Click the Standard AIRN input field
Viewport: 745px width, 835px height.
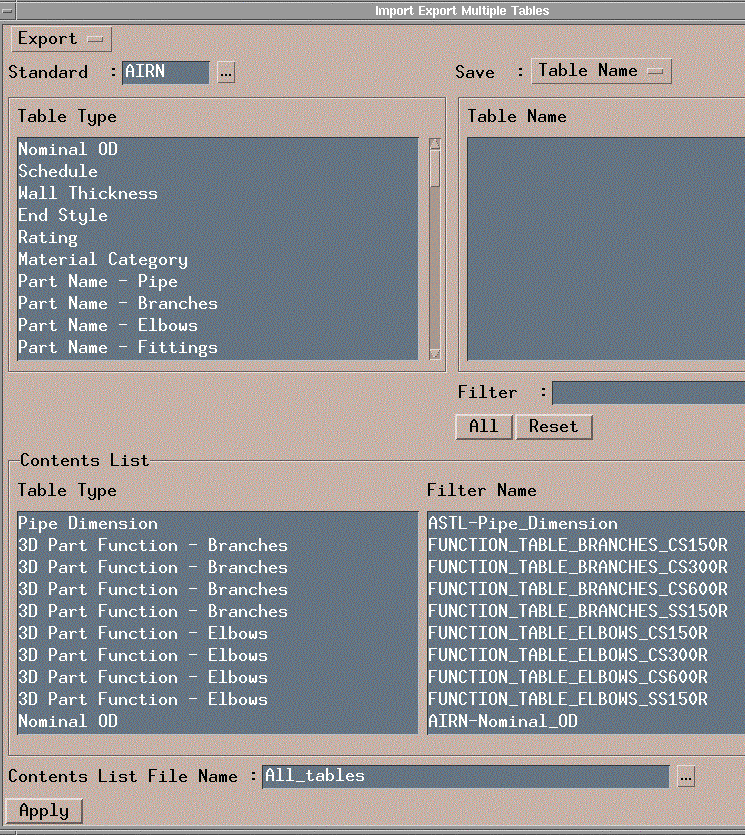[x=166, y=72]
